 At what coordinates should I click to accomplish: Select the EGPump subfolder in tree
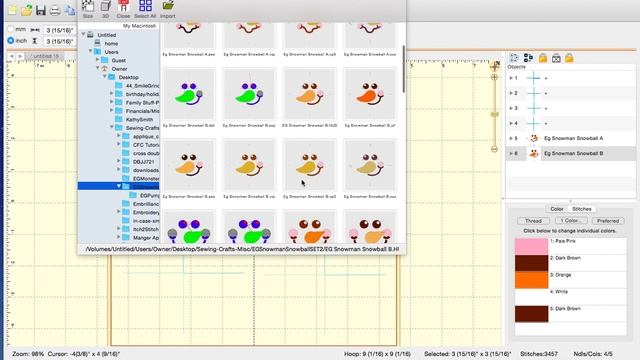coord(149,195)
